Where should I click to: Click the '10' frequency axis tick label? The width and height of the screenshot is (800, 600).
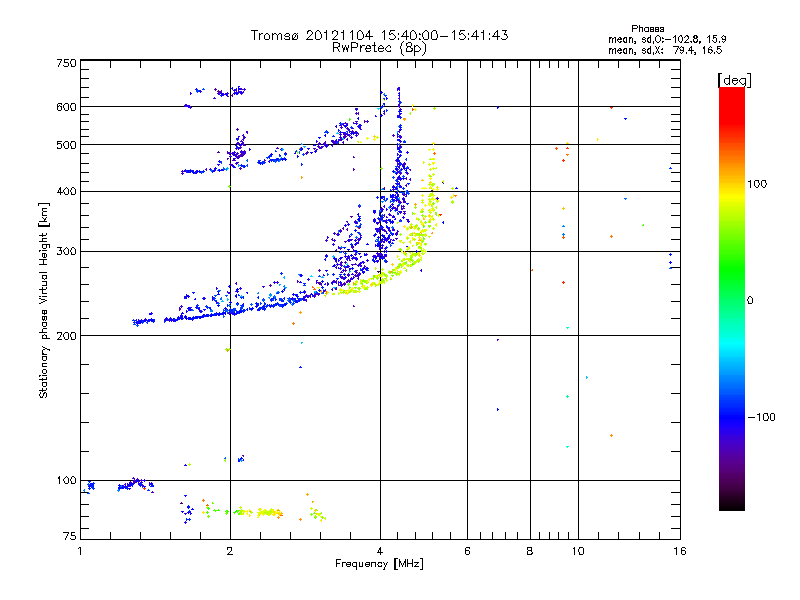(578, 551)
